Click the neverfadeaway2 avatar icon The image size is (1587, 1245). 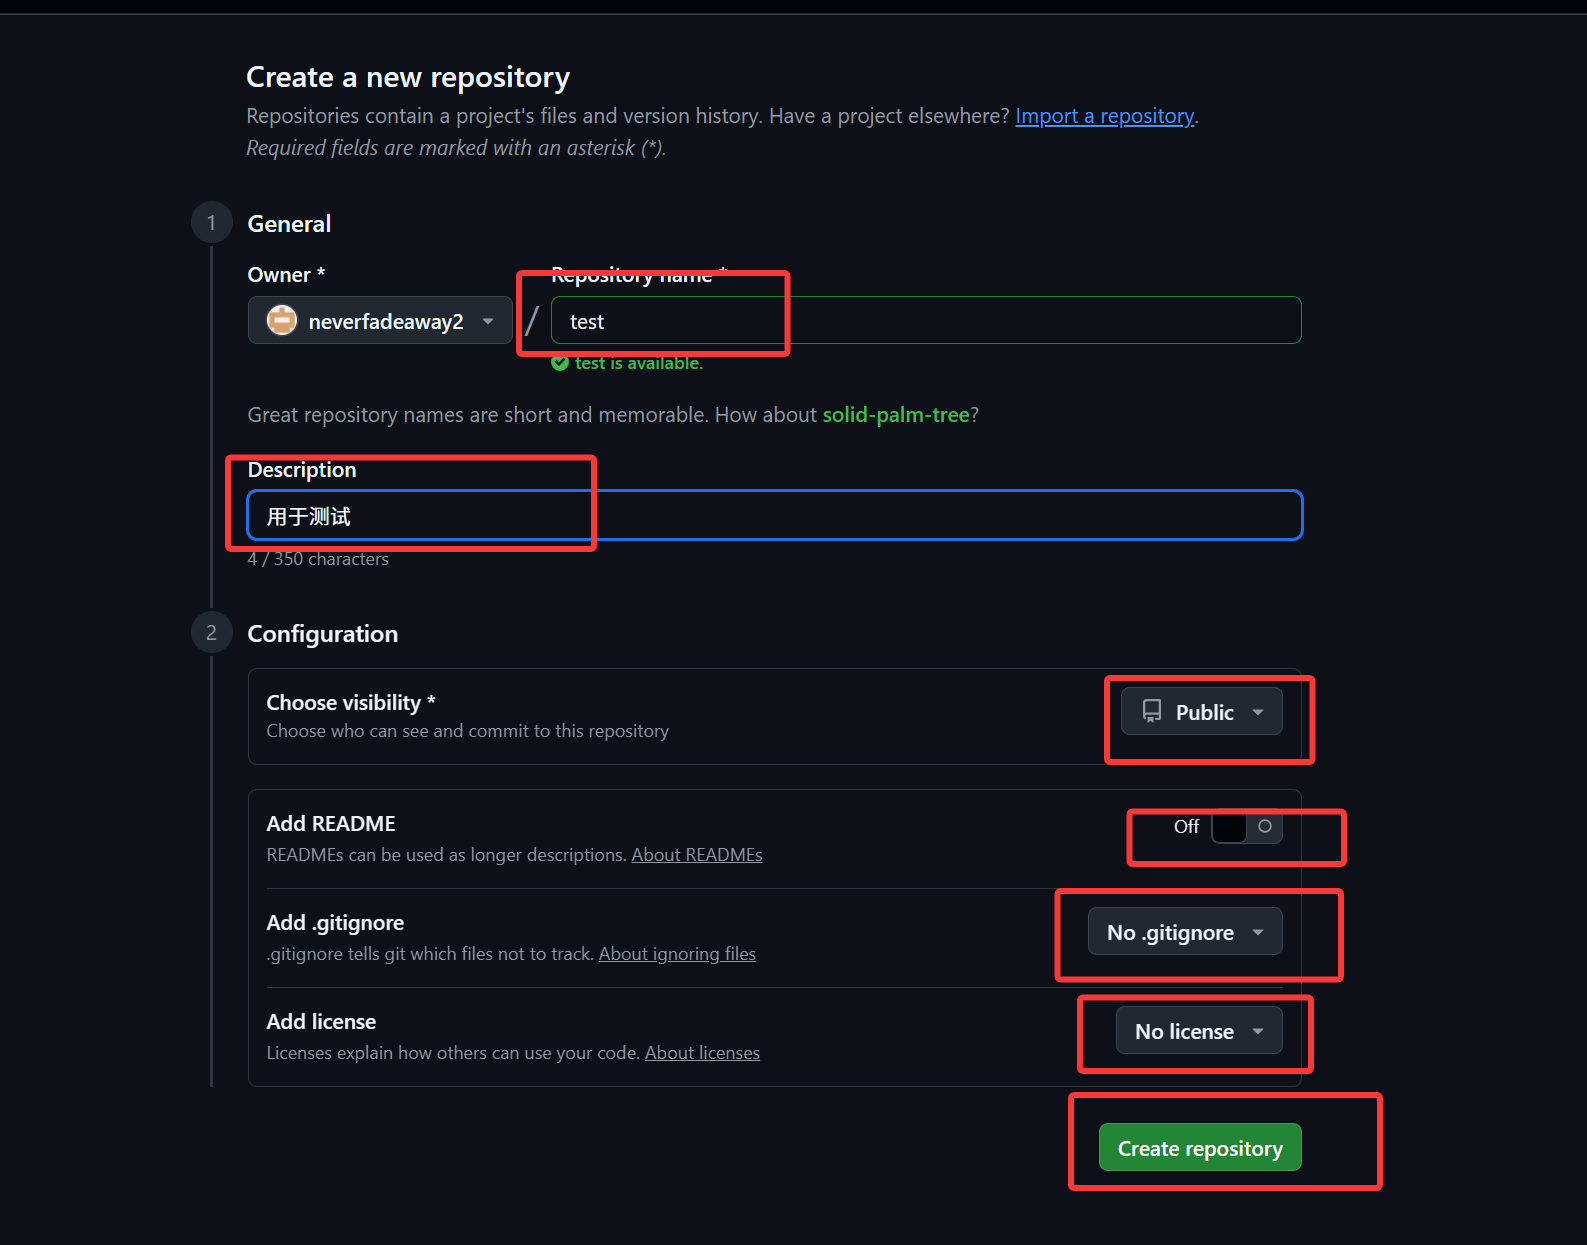click(282, 321)
